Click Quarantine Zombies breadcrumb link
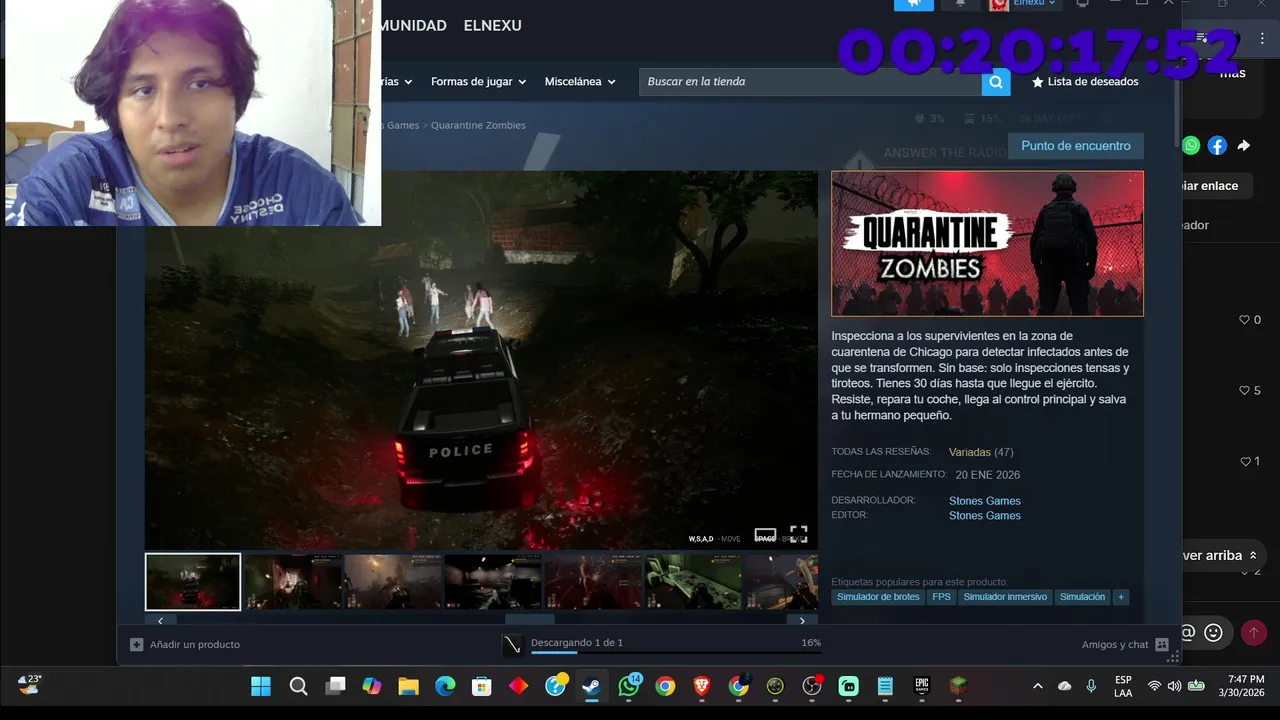The image size is (1280, 720). pos(478,125)
